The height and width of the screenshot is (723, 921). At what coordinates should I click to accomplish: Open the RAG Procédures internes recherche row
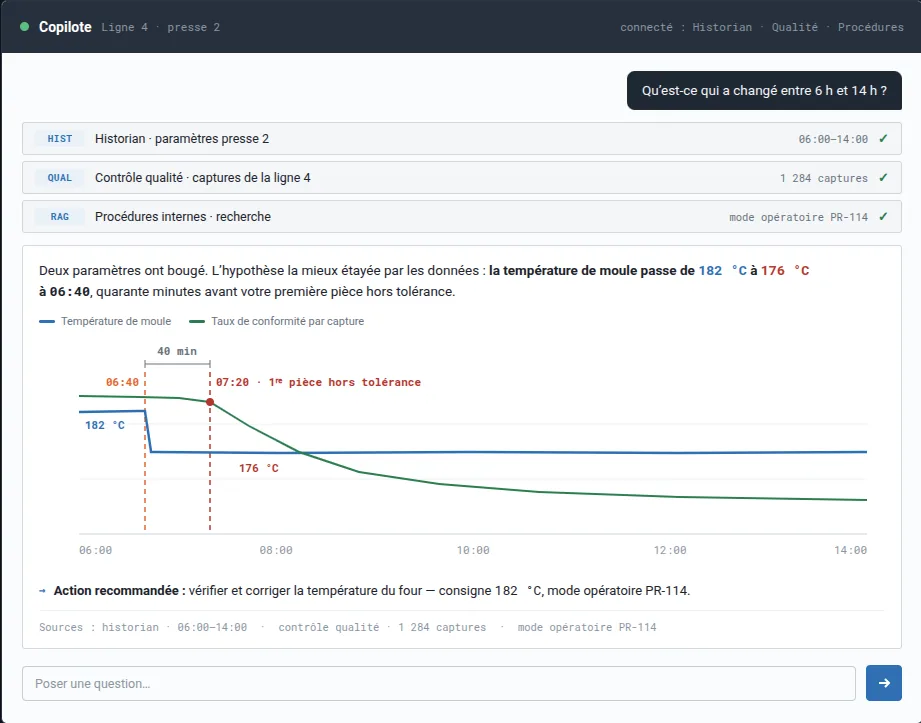coord(462,217)
